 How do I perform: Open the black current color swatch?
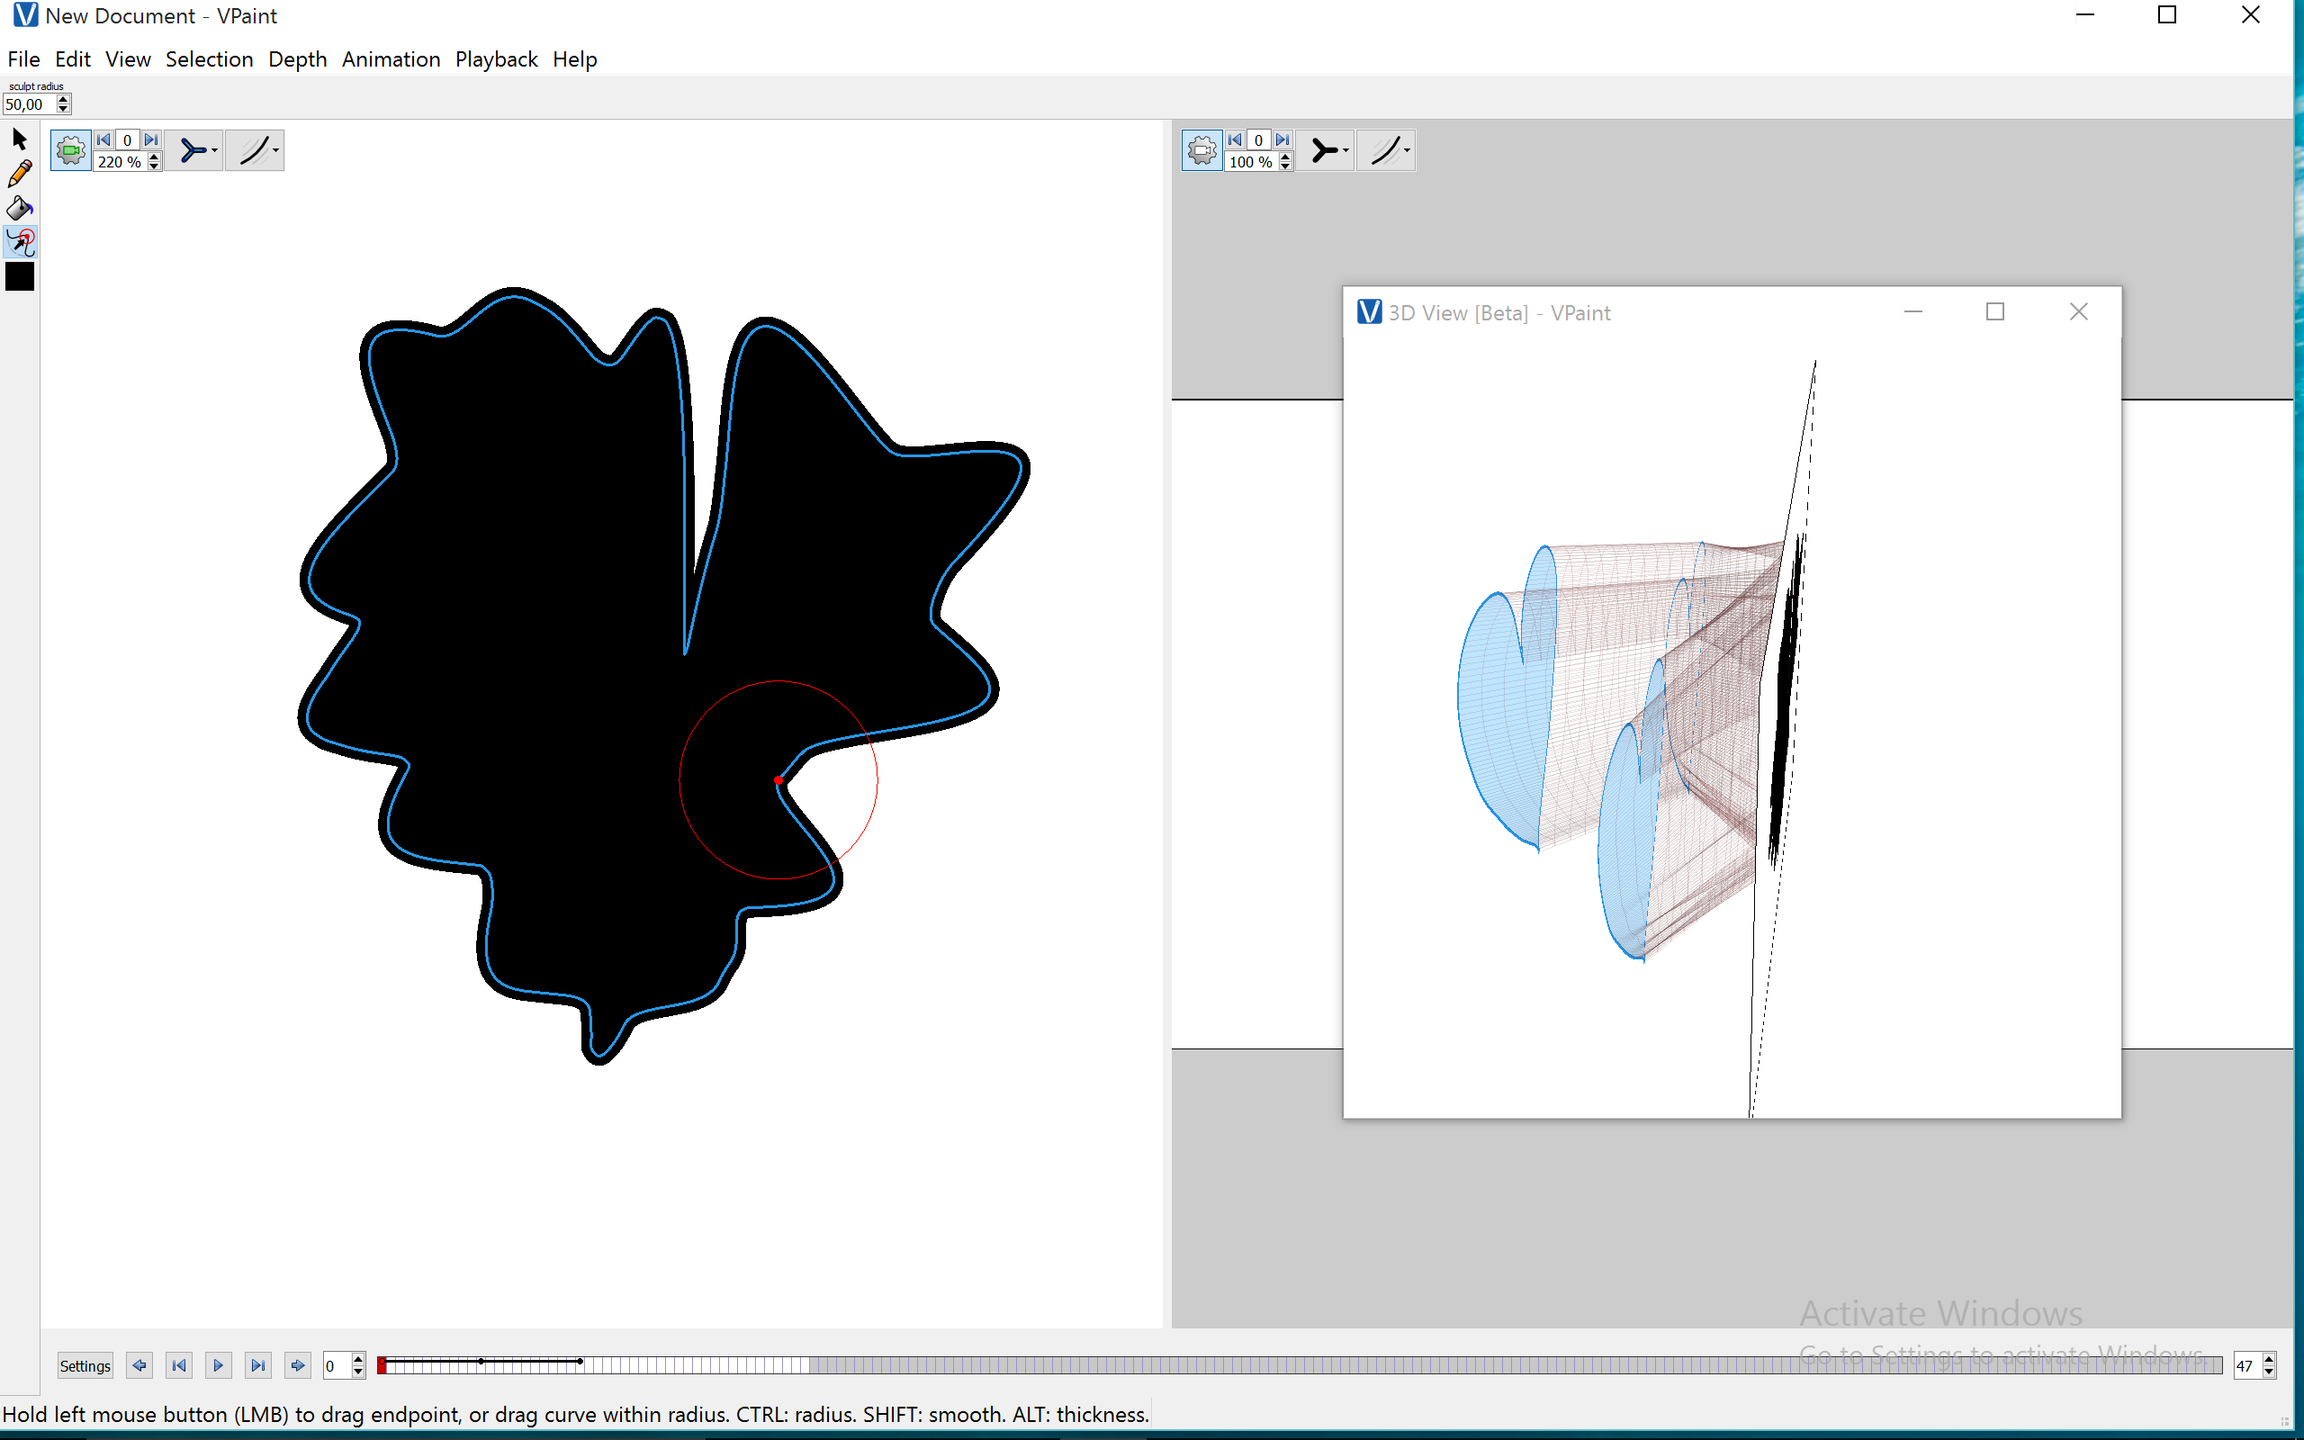(x=20, y=277)
